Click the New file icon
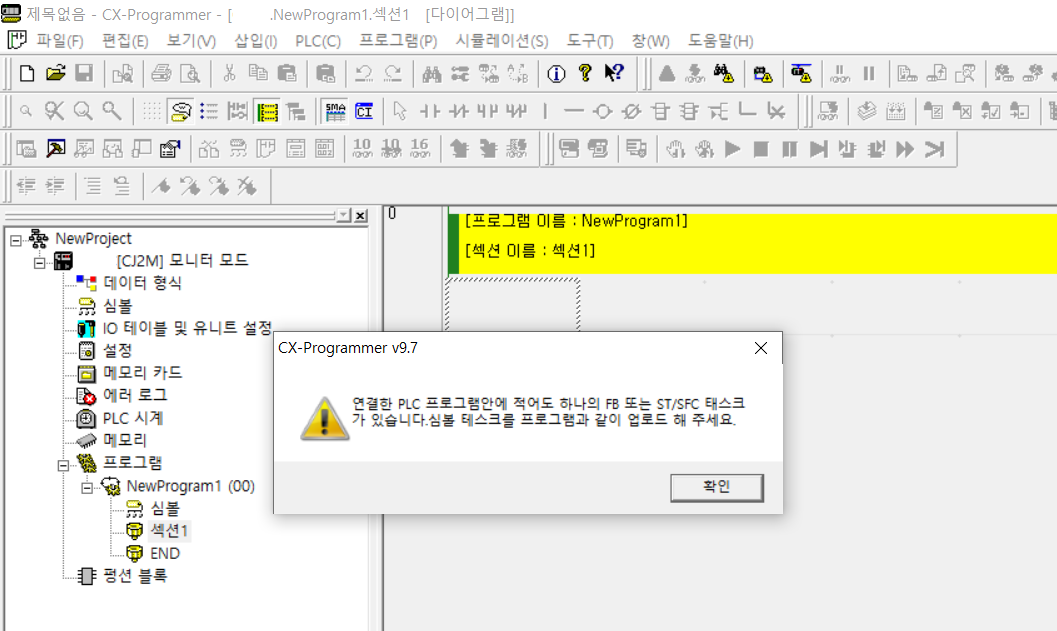The image size is (1057, 631). coord(27,73)
